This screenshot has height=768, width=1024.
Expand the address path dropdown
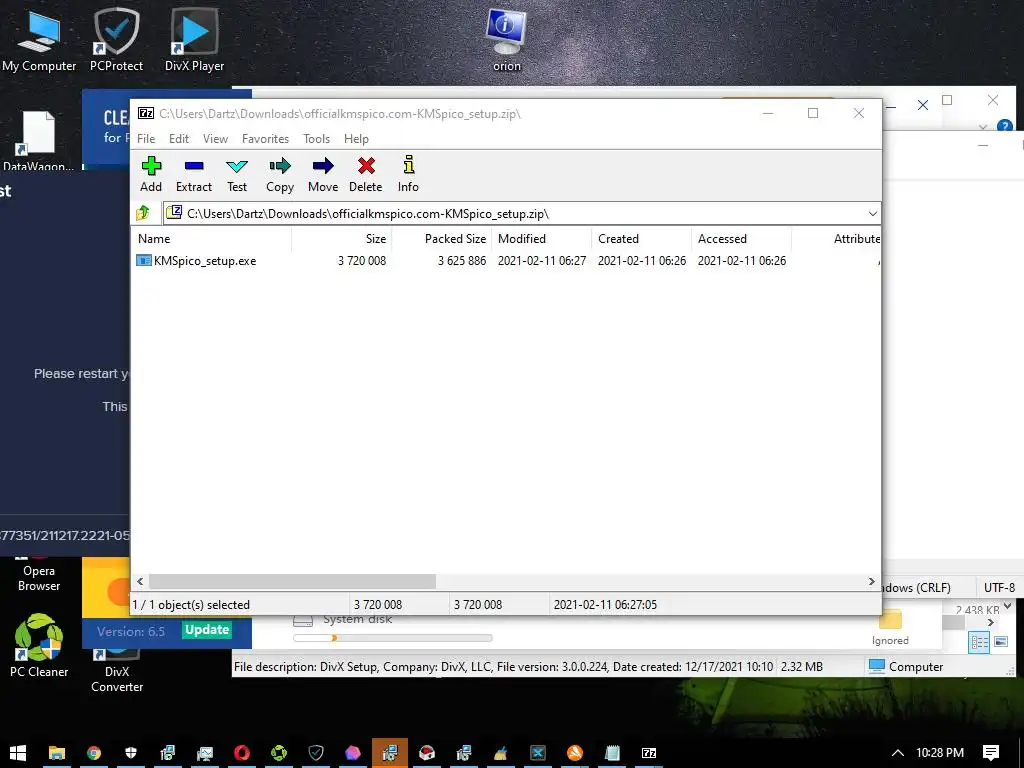[872, 214]
